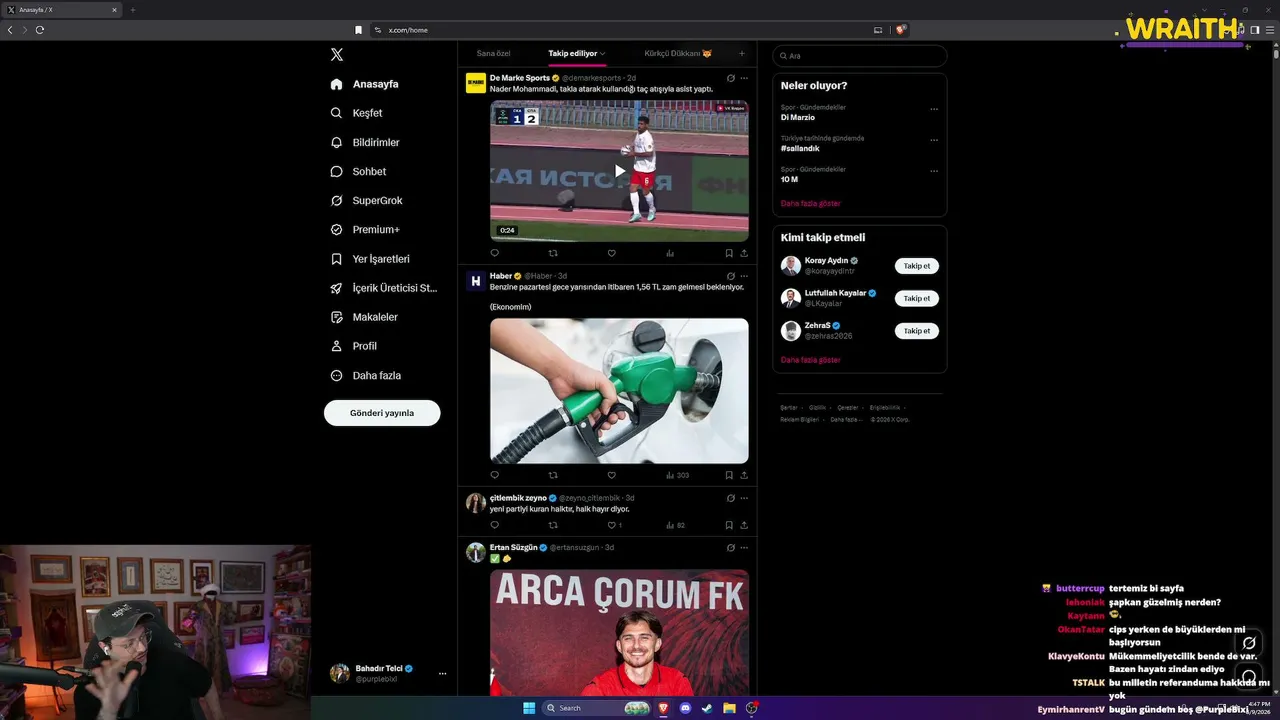The width and height of the screenshot is (1280, 720).
Task: Show more trends under Neler oluyor
Action: pos(811,204)
